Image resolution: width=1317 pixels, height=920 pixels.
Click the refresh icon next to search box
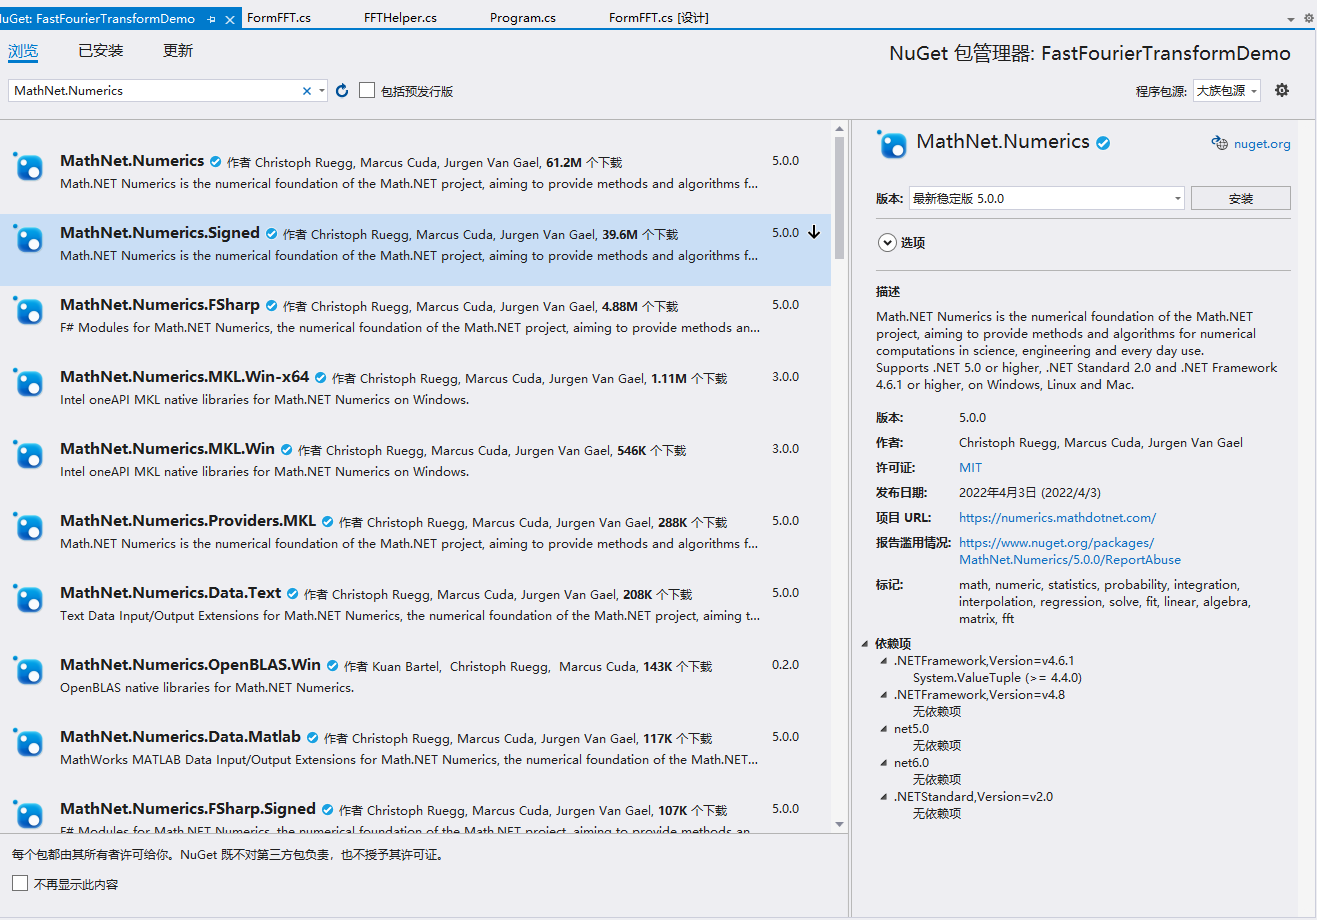(x=342, y=91)
